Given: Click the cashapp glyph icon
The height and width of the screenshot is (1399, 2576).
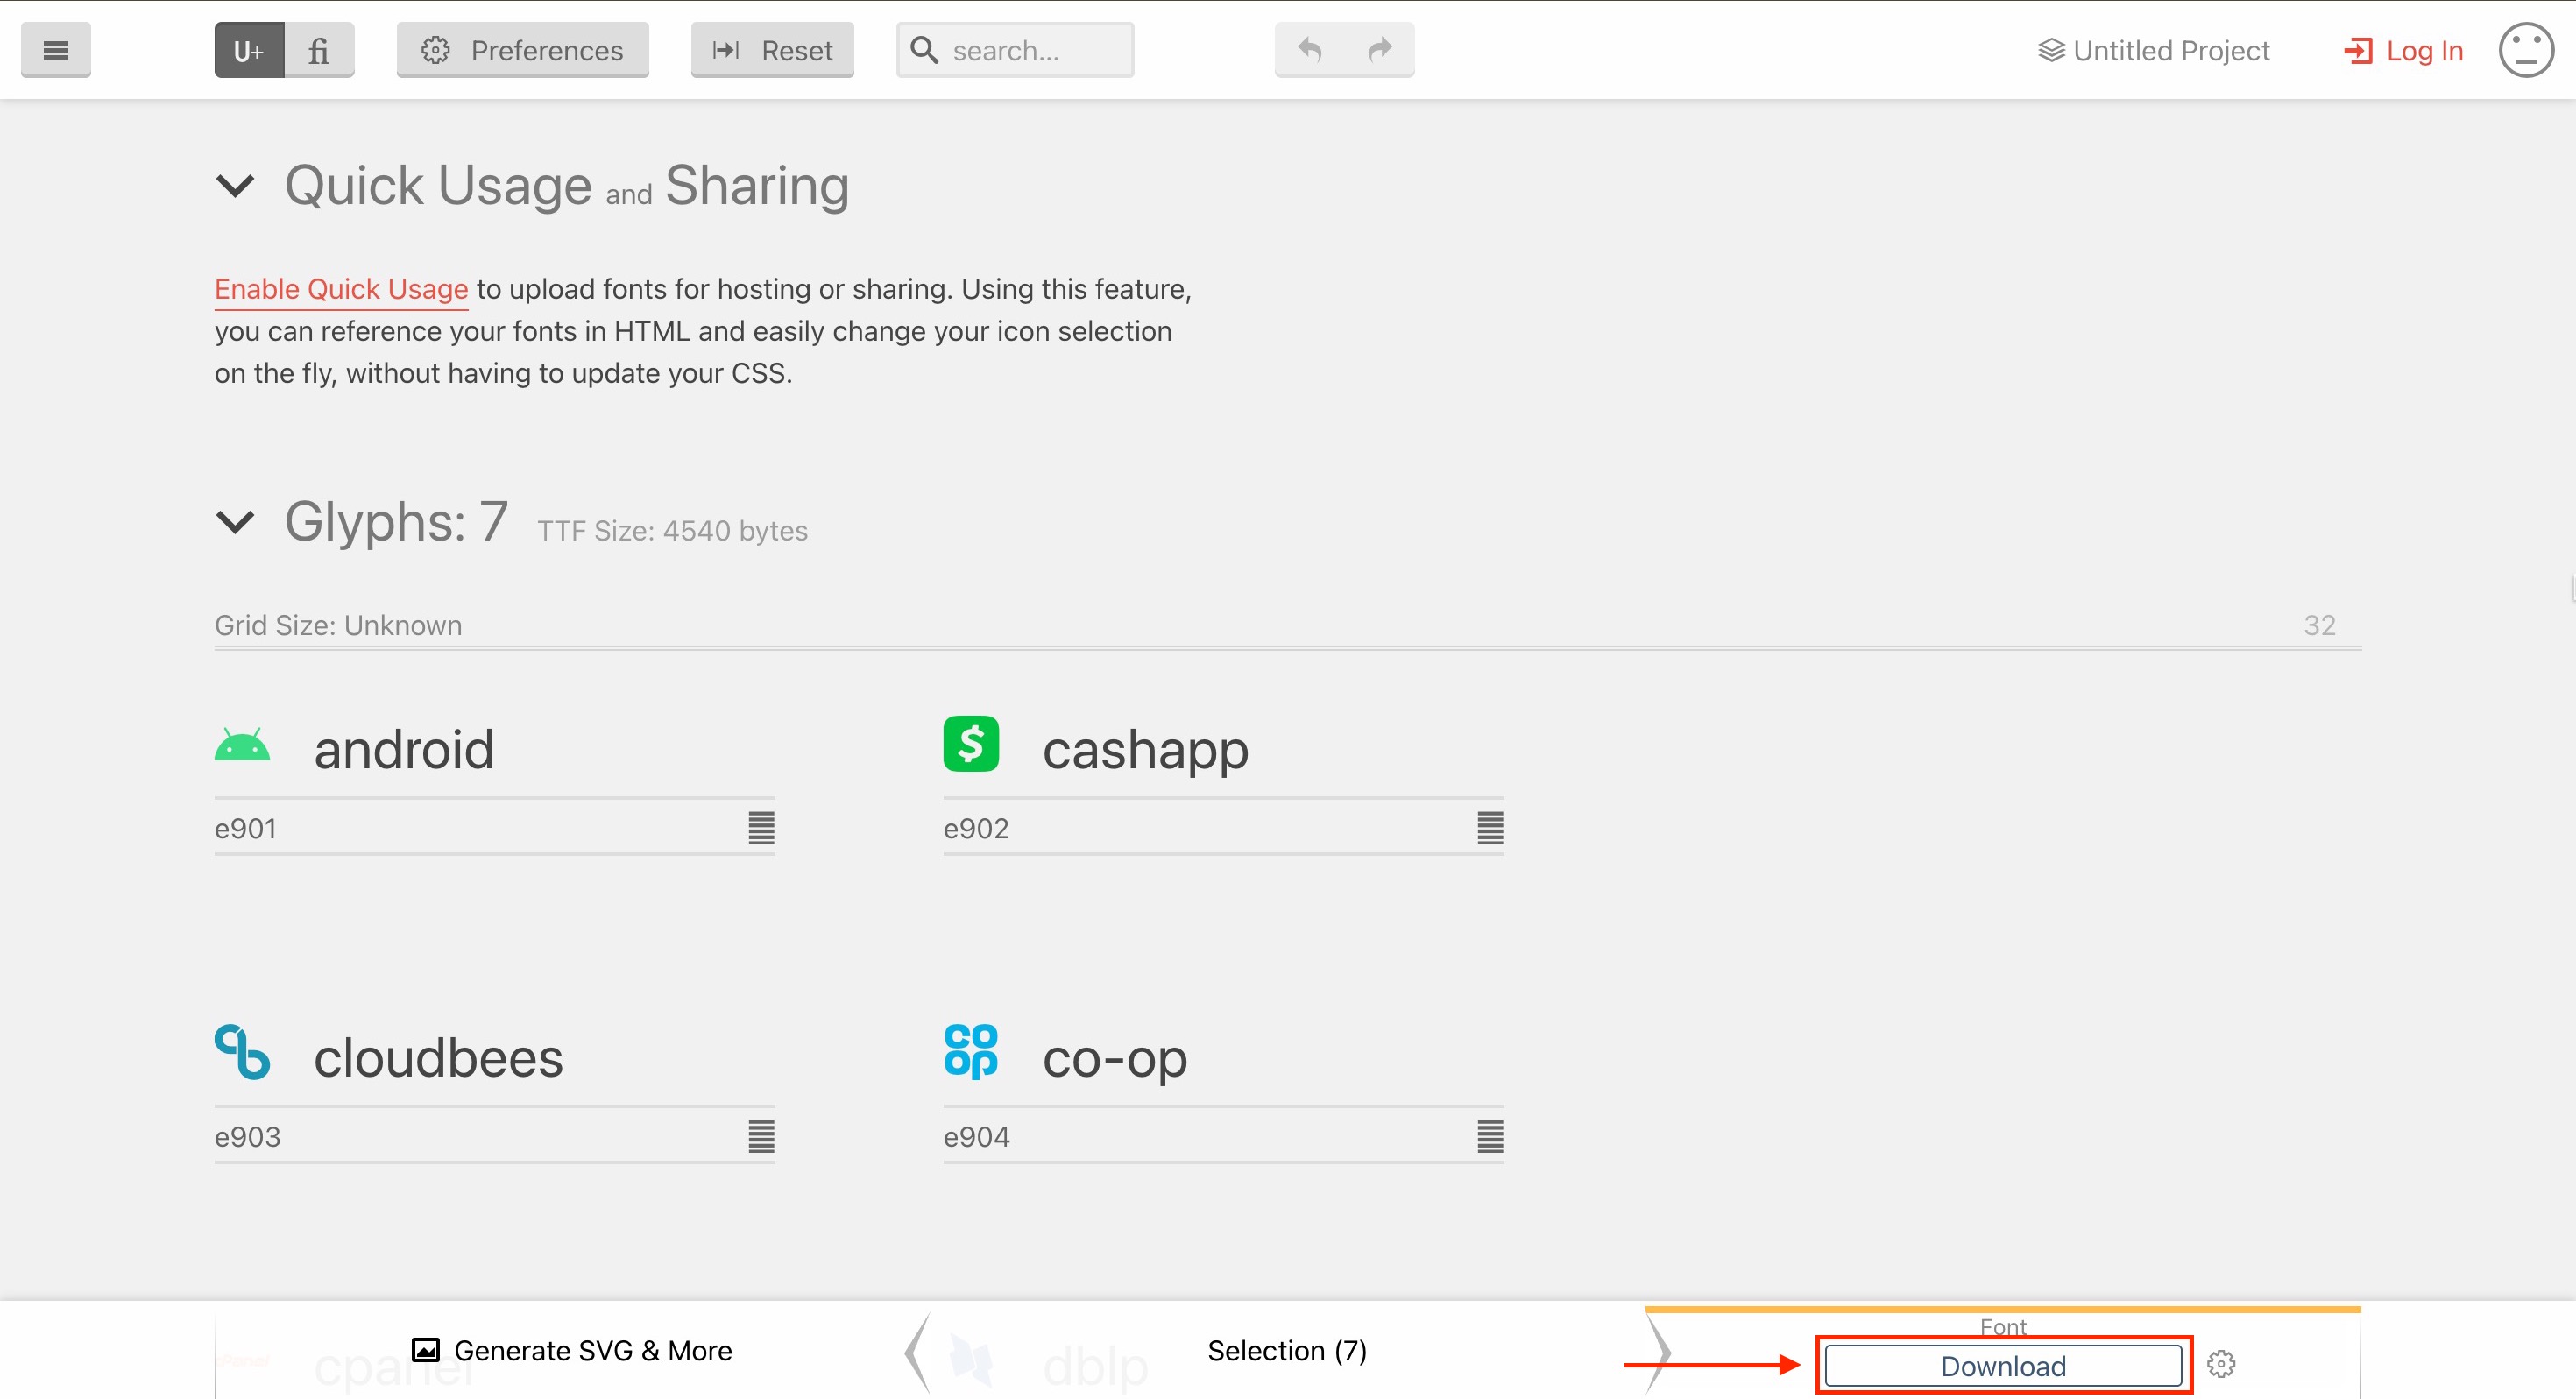Looking at the screenshot, I should 970,744.
